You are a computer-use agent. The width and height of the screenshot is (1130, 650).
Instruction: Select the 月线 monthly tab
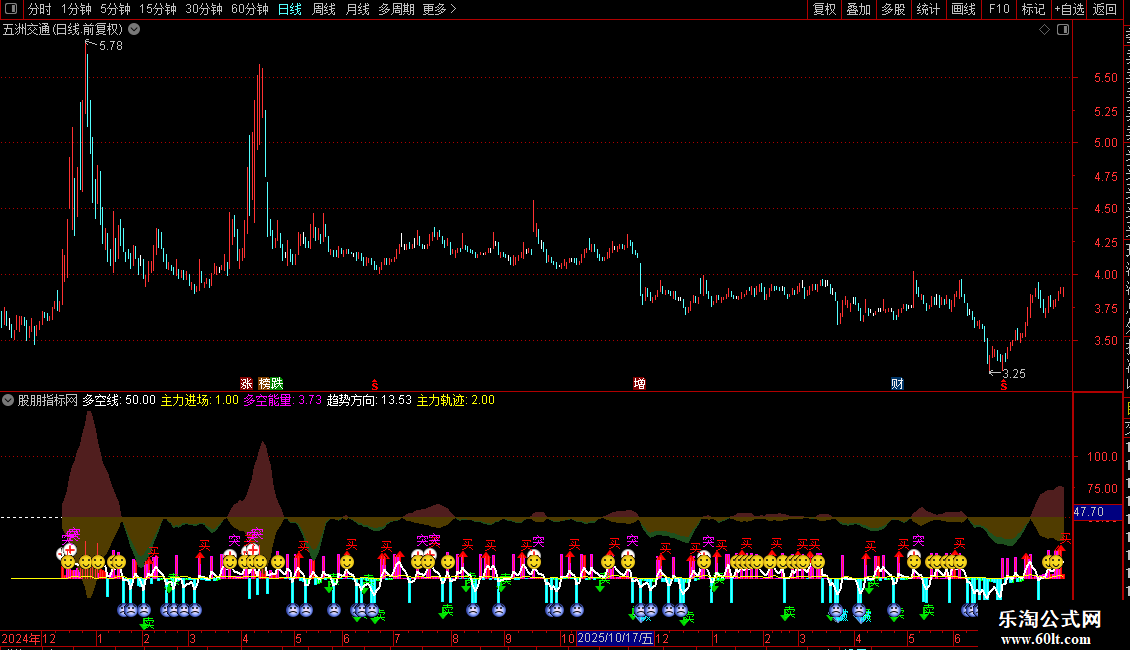coord(357,9)
